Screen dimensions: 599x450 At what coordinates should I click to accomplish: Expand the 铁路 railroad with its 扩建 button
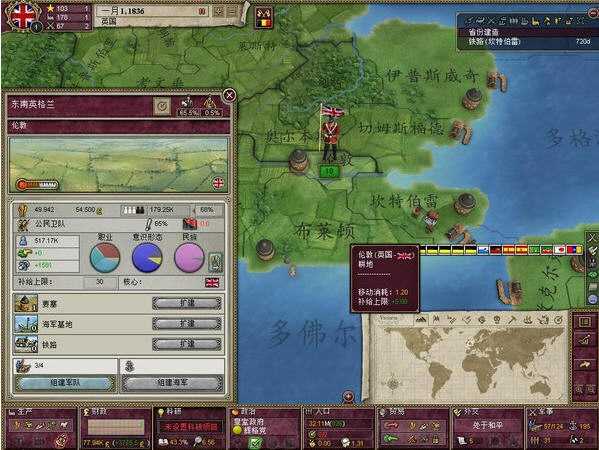[187, 344]
